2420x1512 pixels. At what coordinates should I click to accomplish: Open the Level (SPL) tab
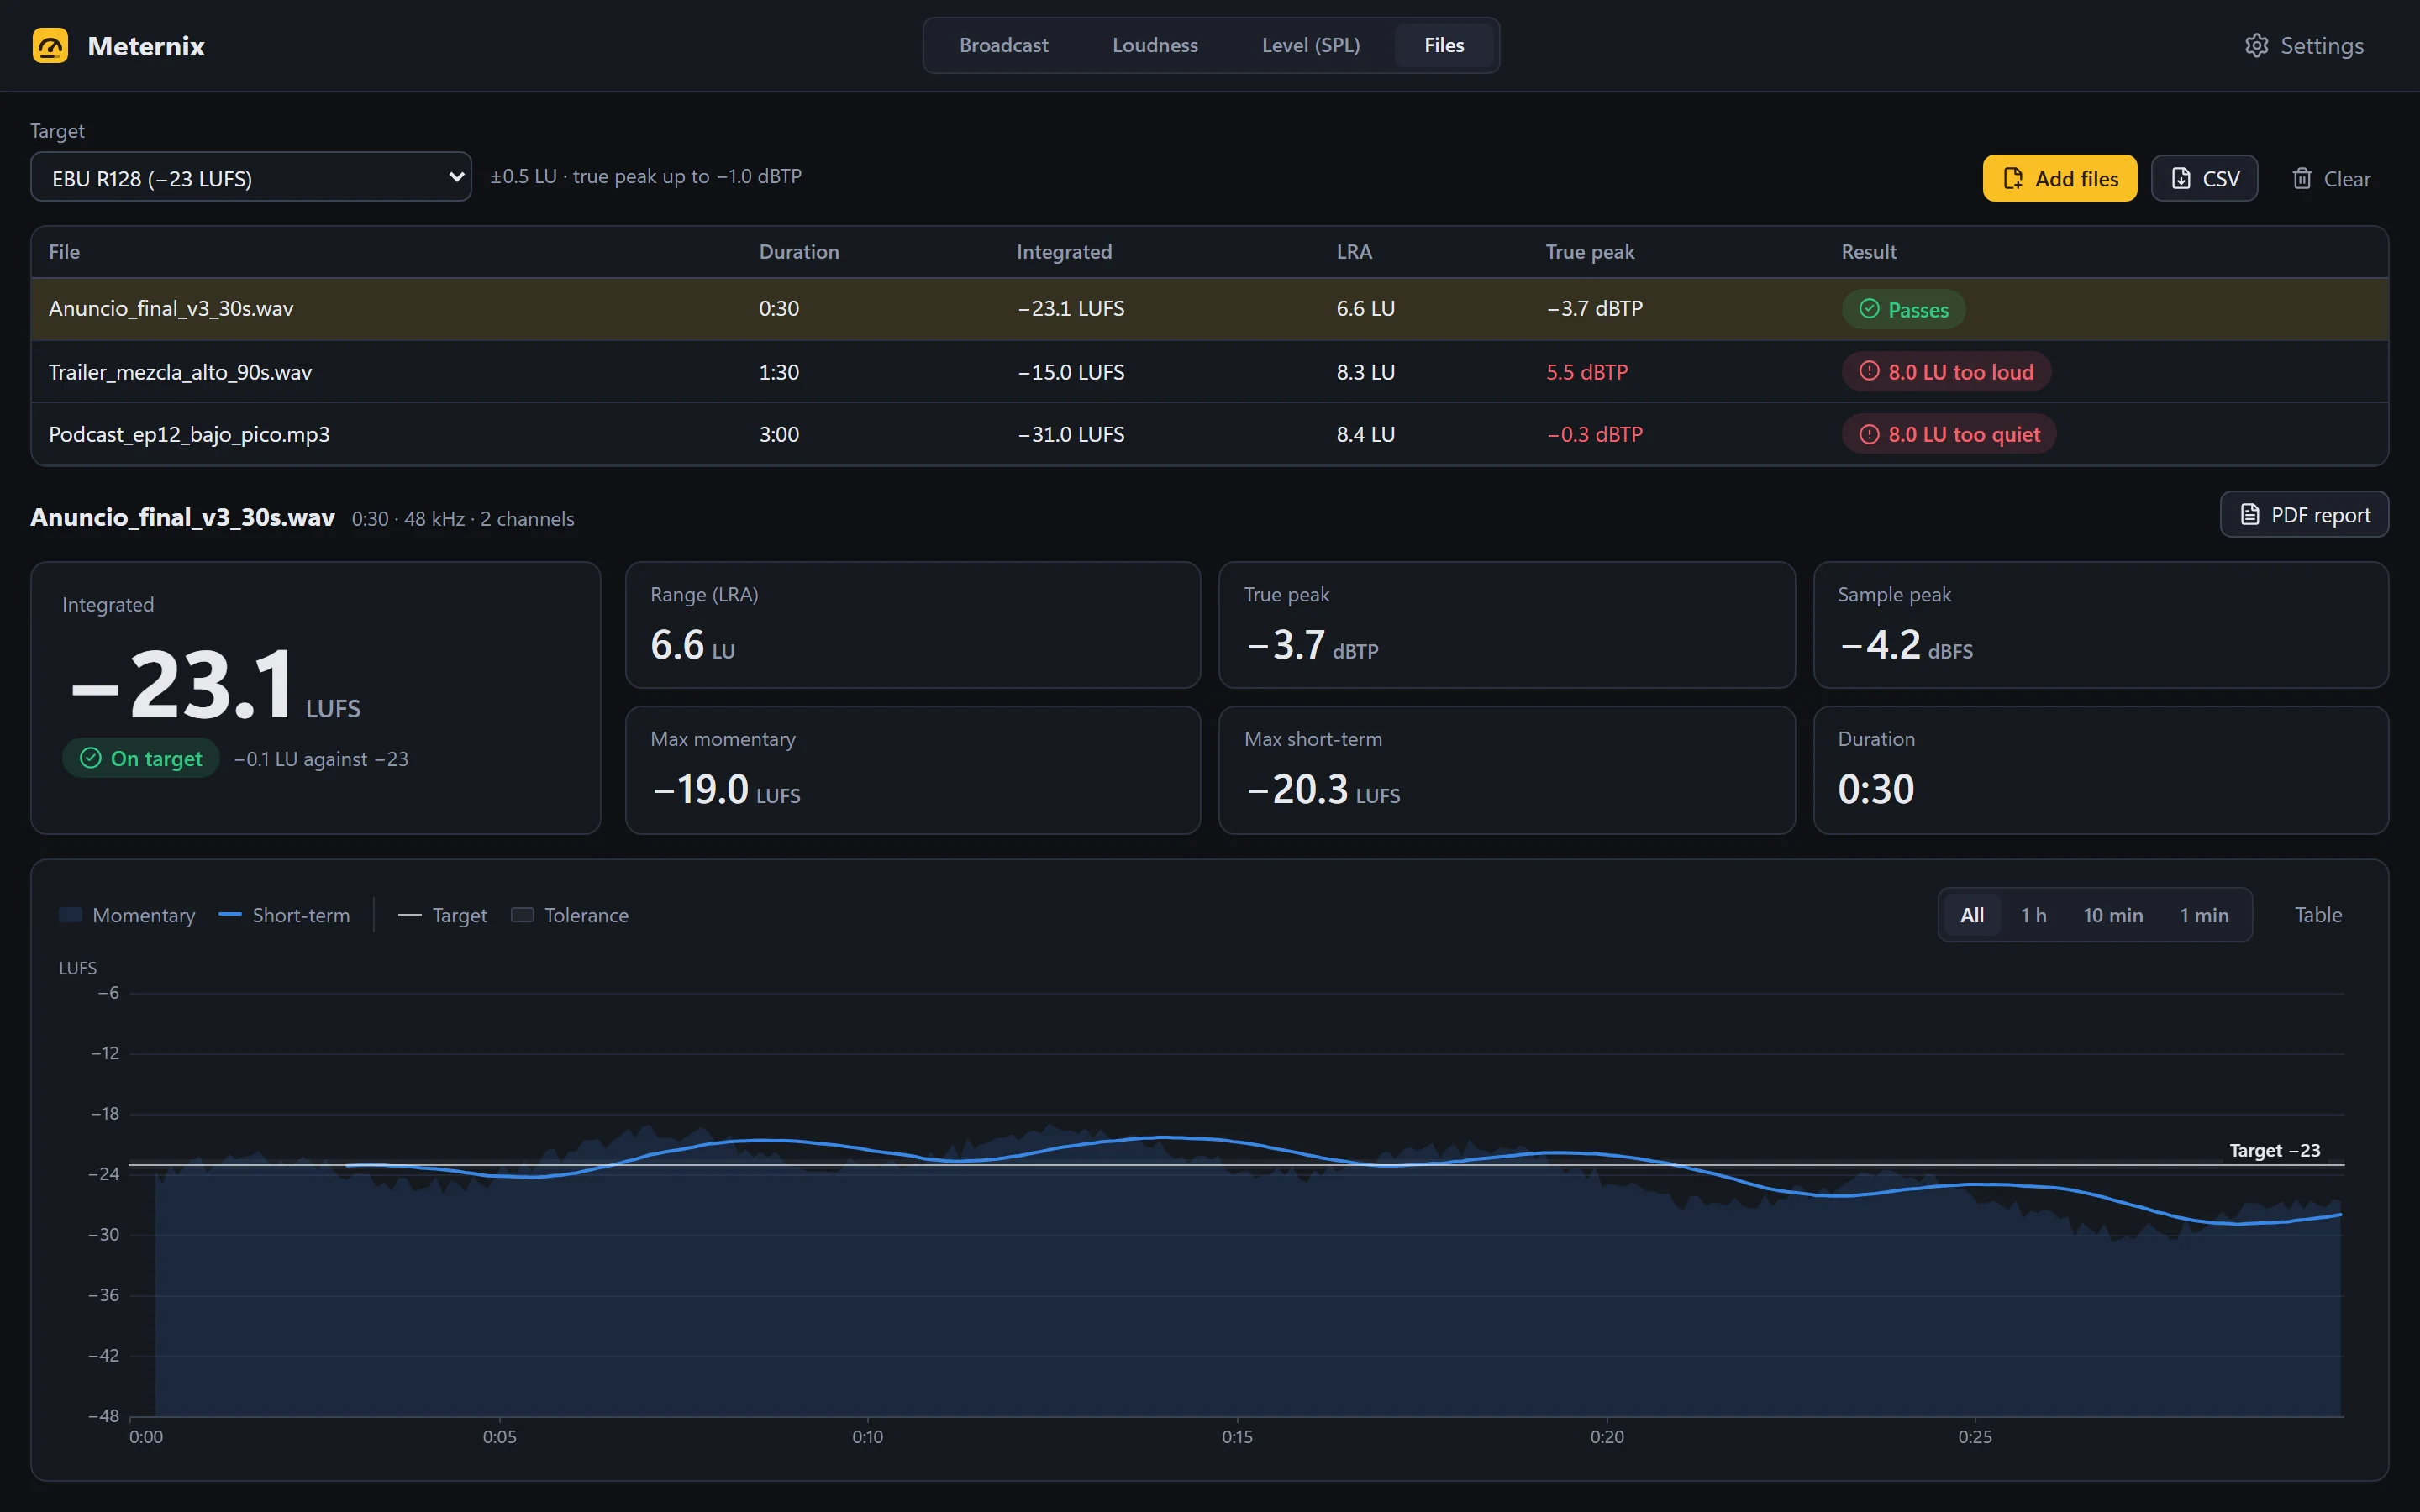1310,45
